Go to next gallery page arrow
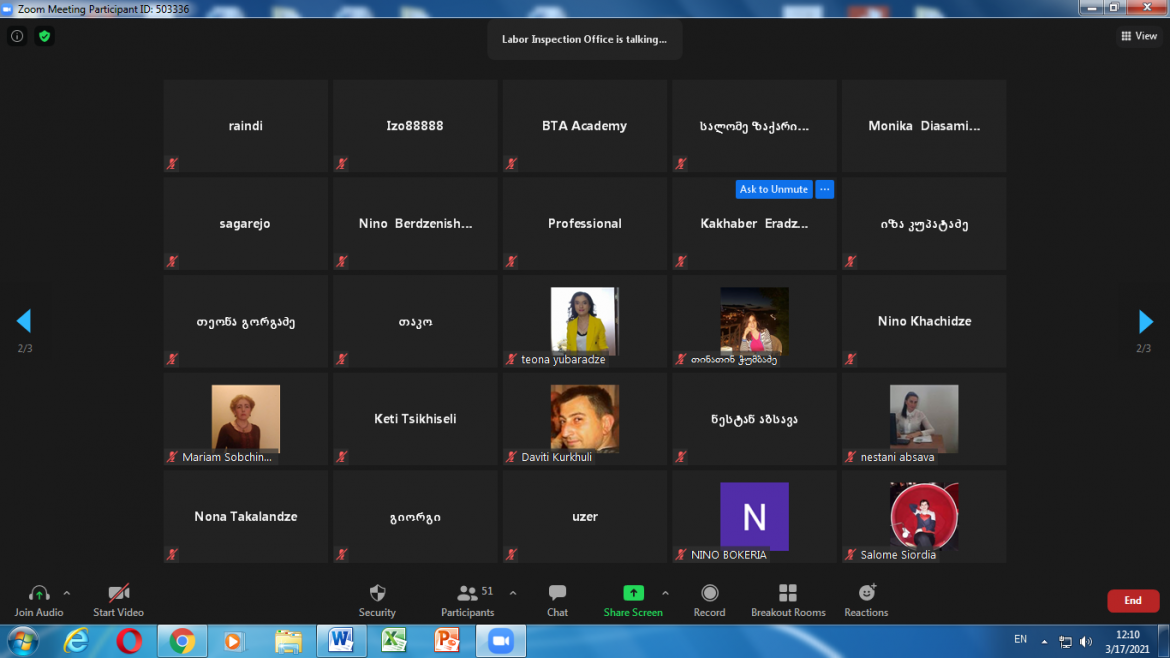This screenshot has height=658, width=1170. [x=1145, y=321]
